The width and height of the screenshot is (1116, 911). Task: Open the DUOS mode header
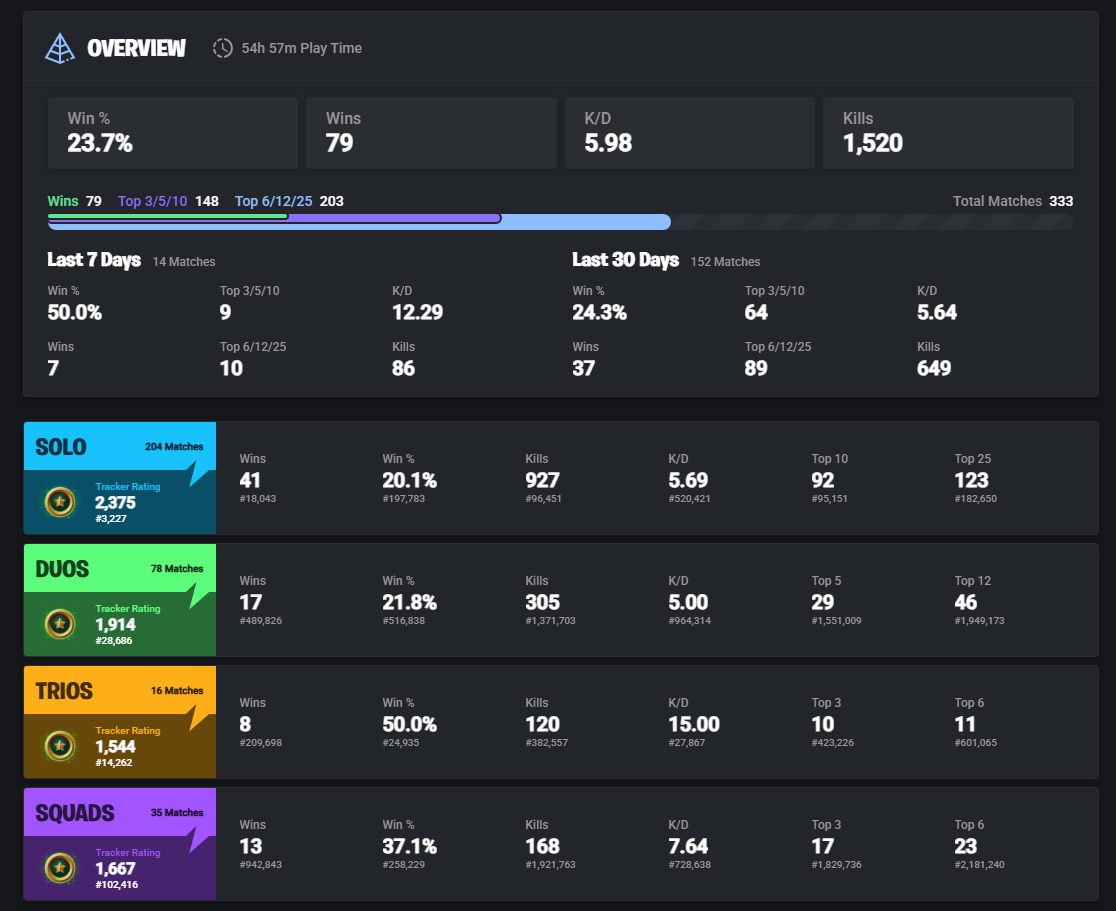click(120, 568)
